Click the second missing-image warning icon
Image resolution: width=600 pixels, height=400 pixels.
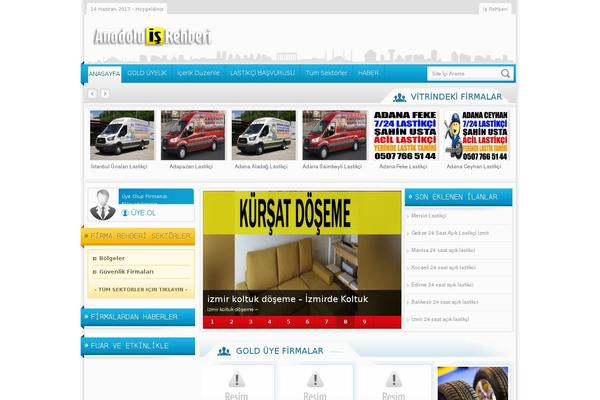tap(315, 380)
